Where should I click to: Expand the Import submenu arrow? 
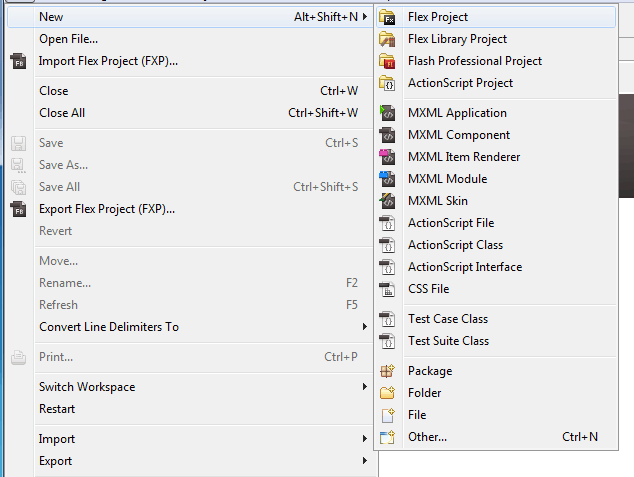click(365, 439)
